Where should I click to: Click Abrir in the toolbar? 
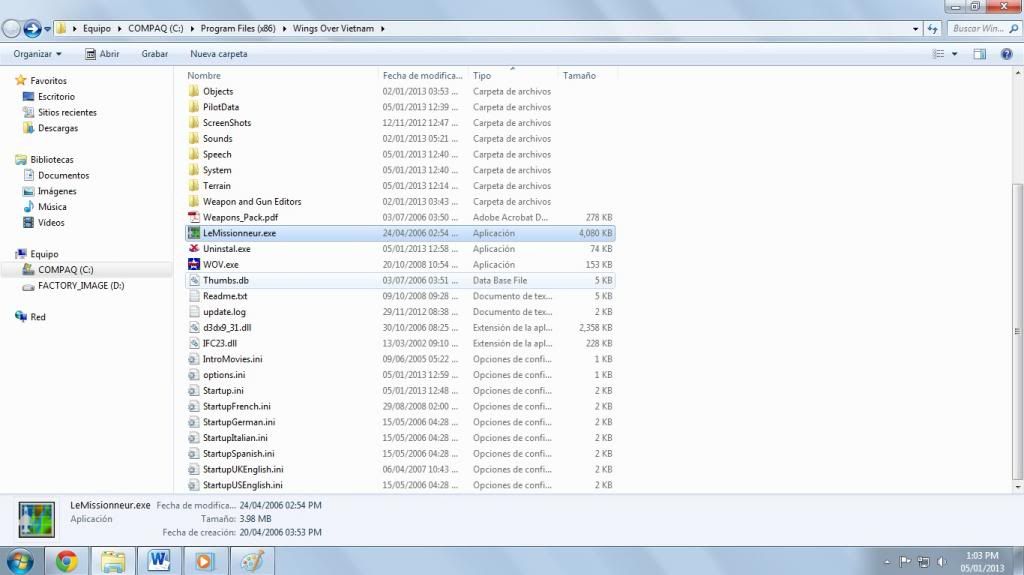(102, 54)
